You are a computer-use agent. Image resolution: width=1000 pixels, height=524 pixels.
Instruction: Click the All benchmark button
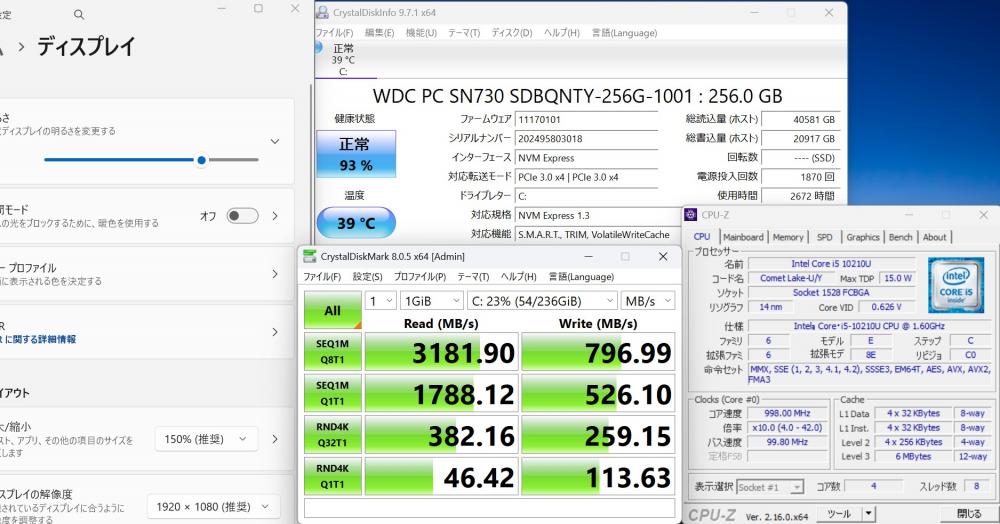[x=333, y=310]
